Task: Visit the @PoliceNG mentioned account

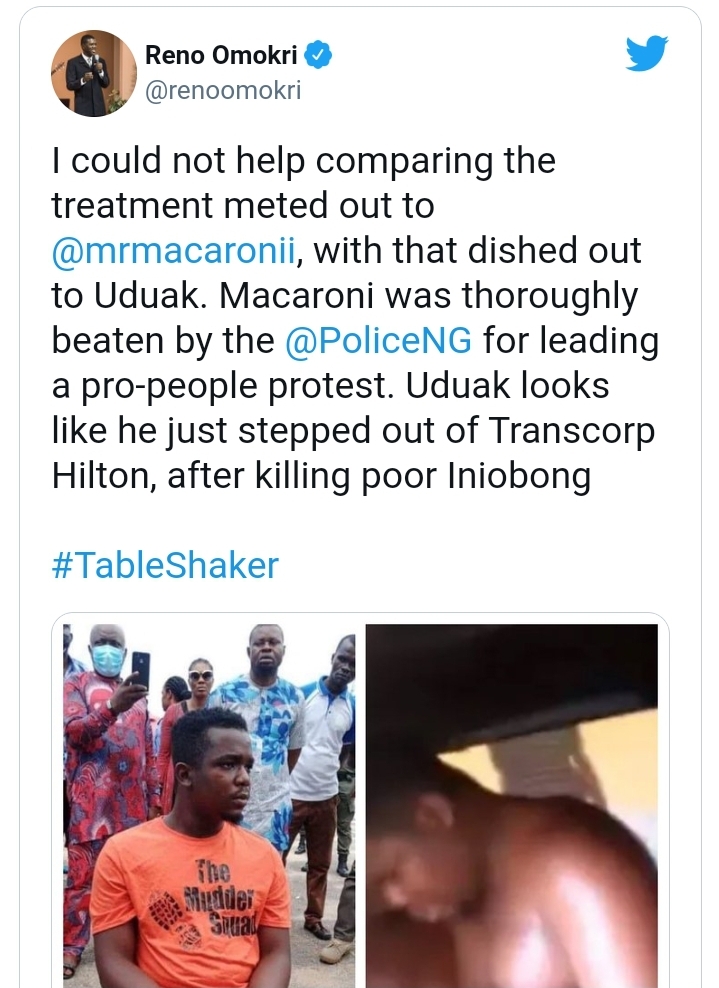Action: pos(379,341)
